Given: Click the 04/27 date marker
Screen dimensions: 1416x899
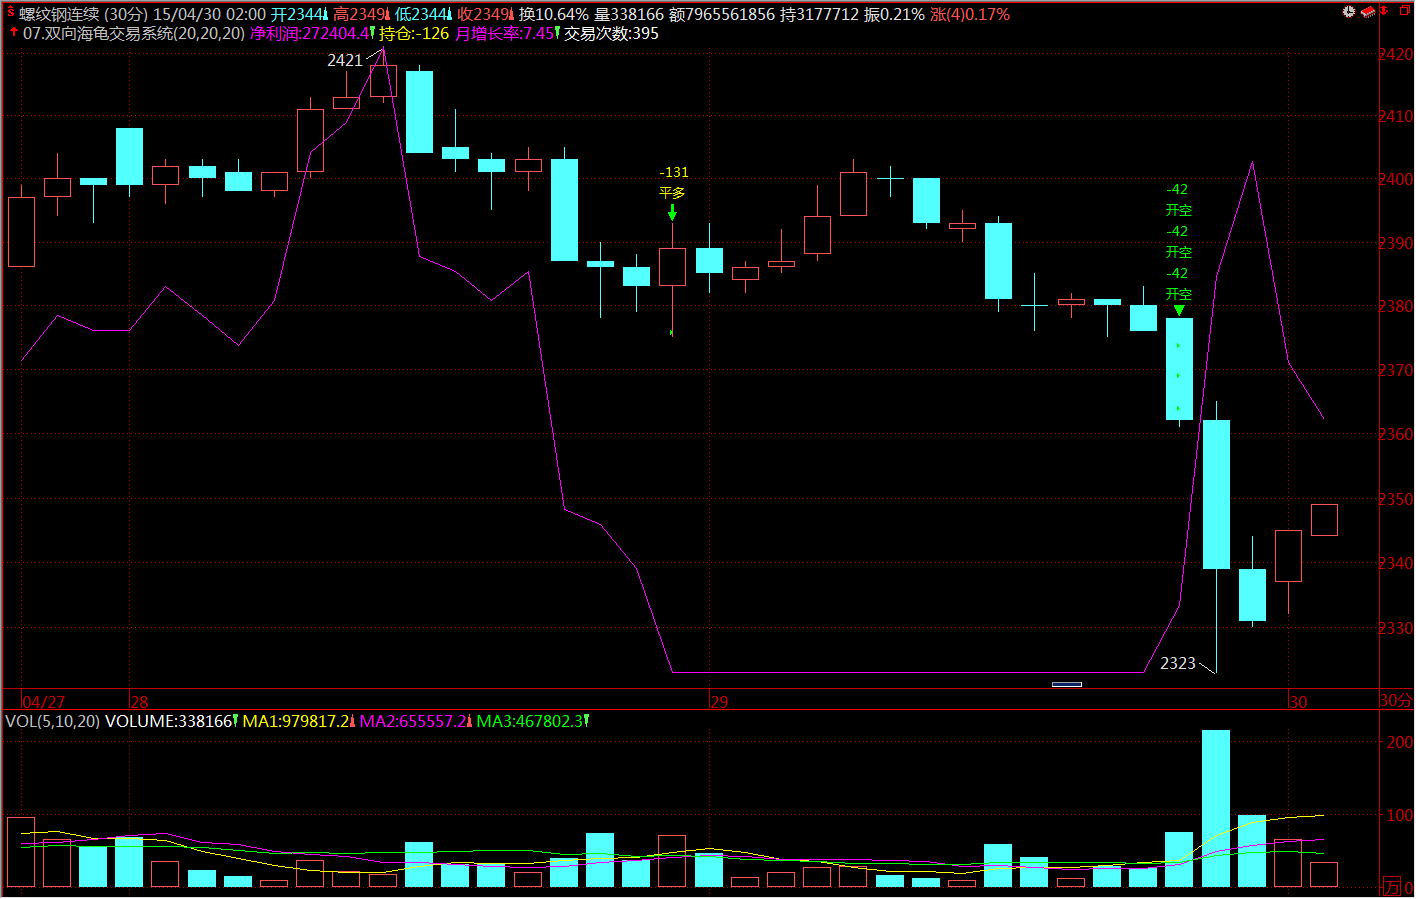Looking at the screenshot, I should (x=44, y=702).
